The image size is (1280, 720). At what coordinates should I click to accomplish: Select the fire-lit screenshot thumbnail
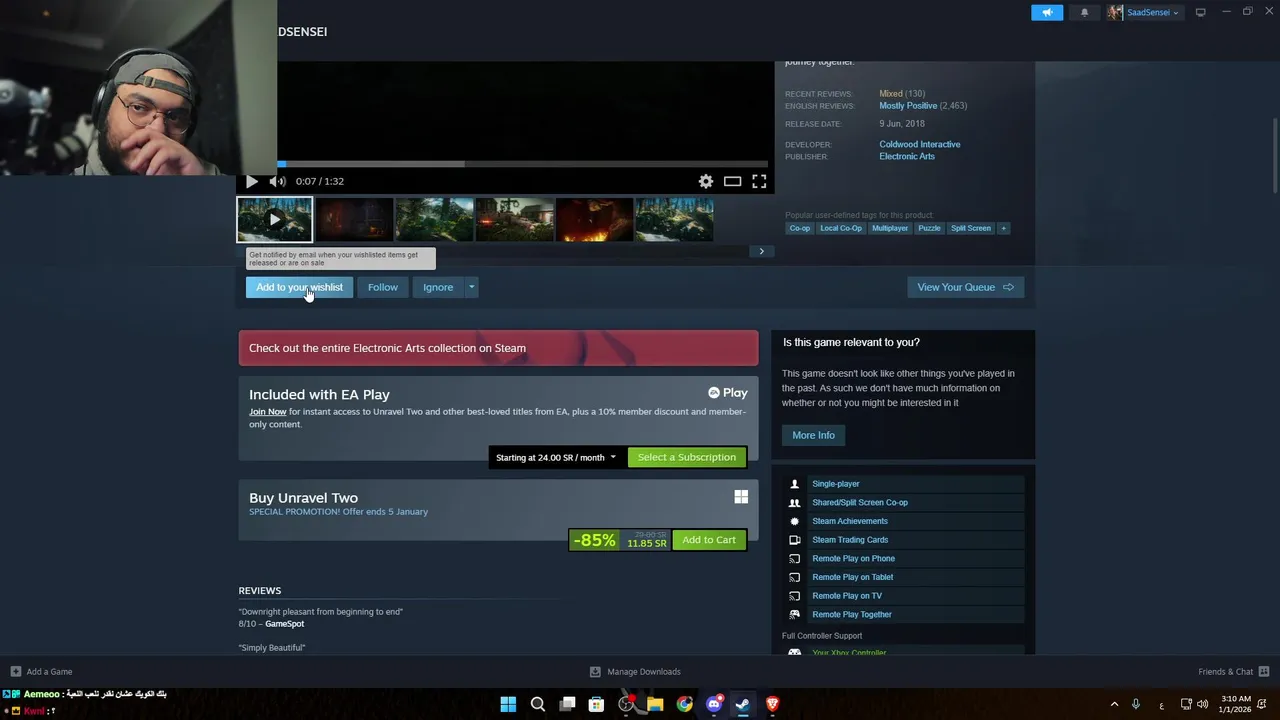[594, 220]
